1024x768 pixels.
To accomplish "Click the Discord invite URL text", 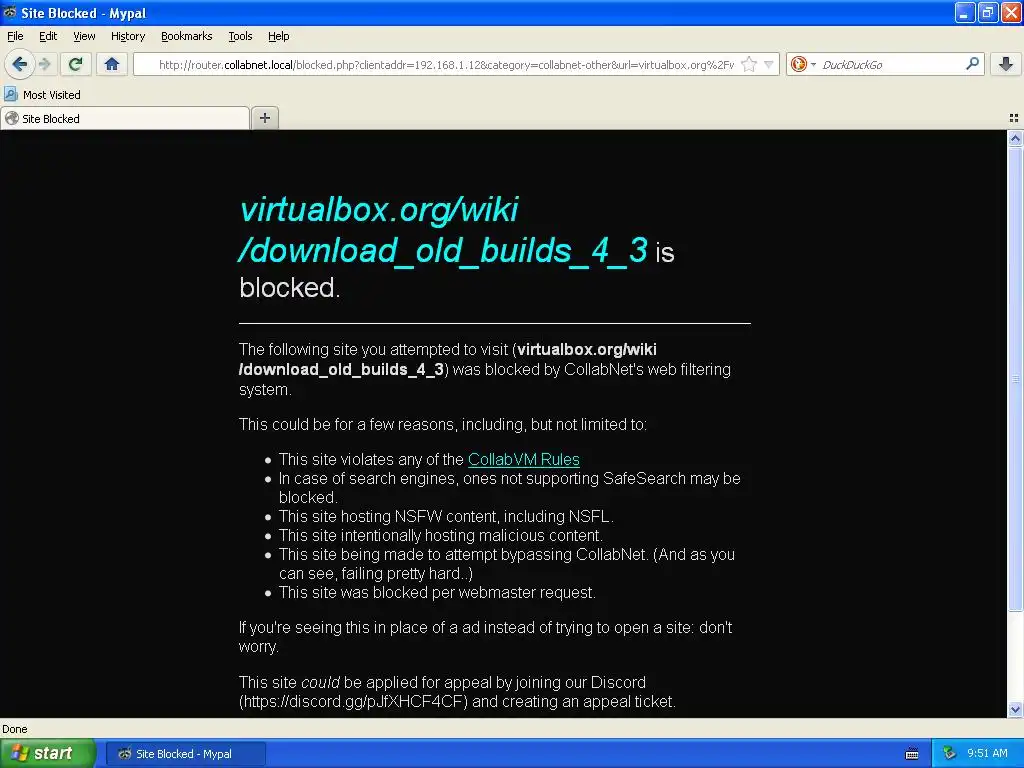I will click(x=353, y=701).
